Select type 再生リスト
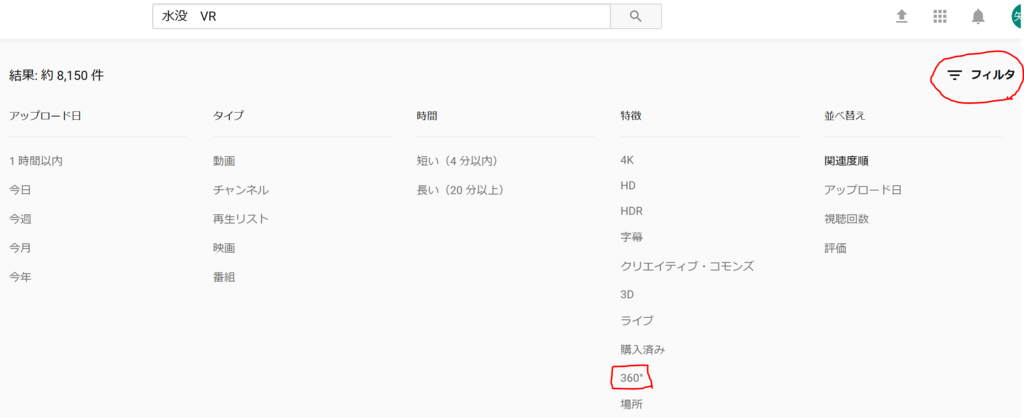Viewport: 1024px width, 418px height. coord(241,219)
